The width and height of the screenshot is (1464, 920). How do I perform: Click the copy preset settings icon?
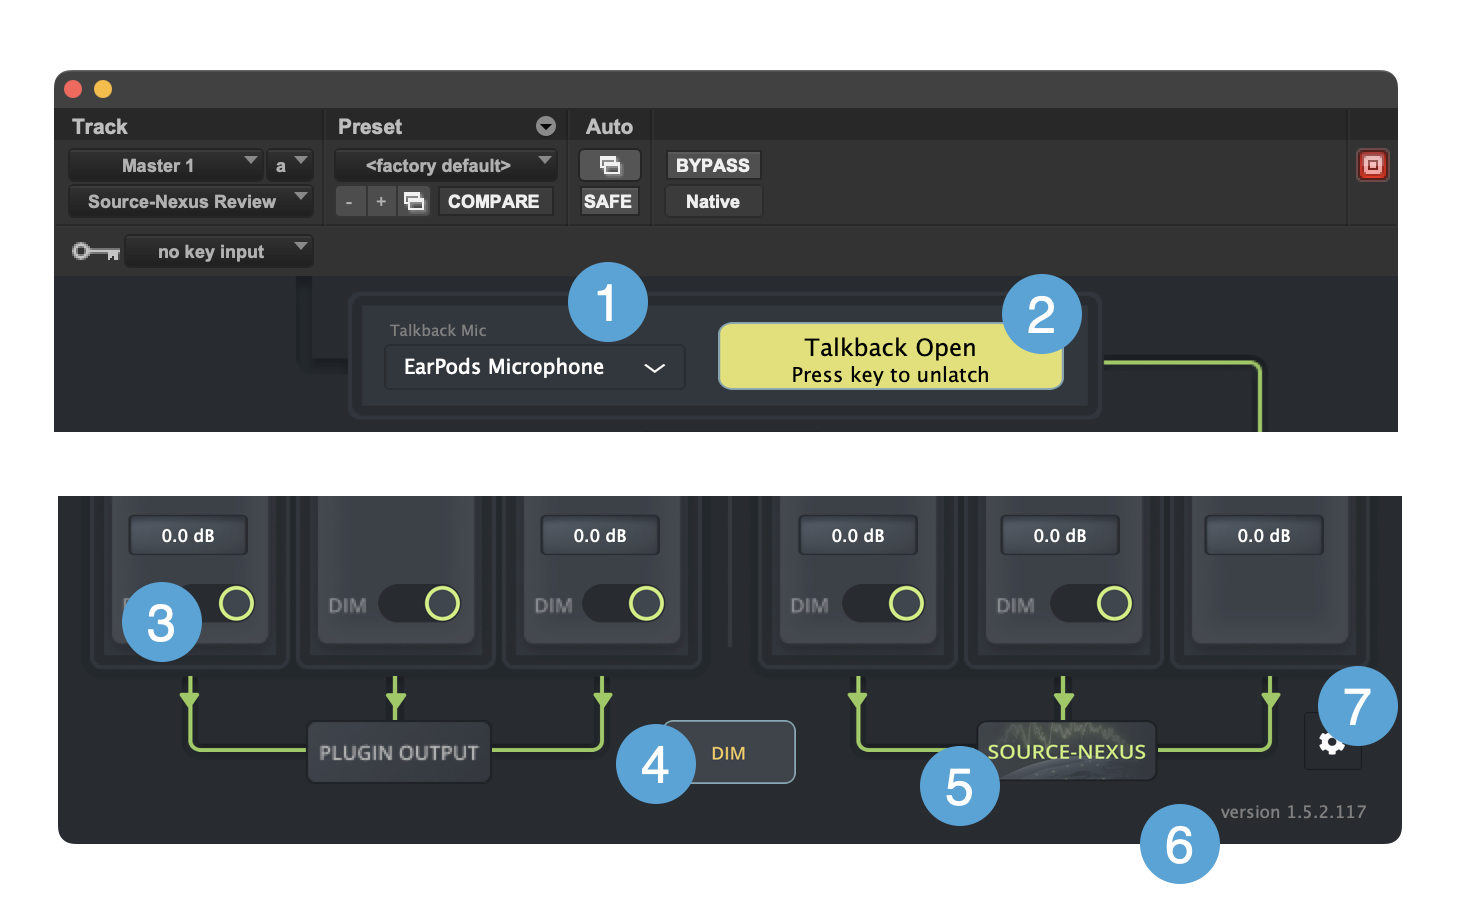pos(414,202)
